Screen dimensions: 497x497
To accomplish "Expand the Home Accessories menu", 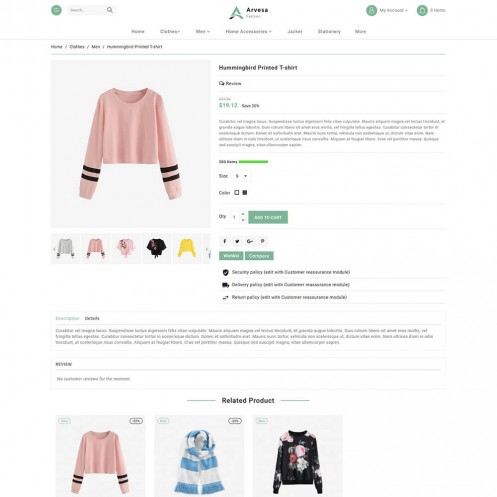I will click(x=249, y=31).
